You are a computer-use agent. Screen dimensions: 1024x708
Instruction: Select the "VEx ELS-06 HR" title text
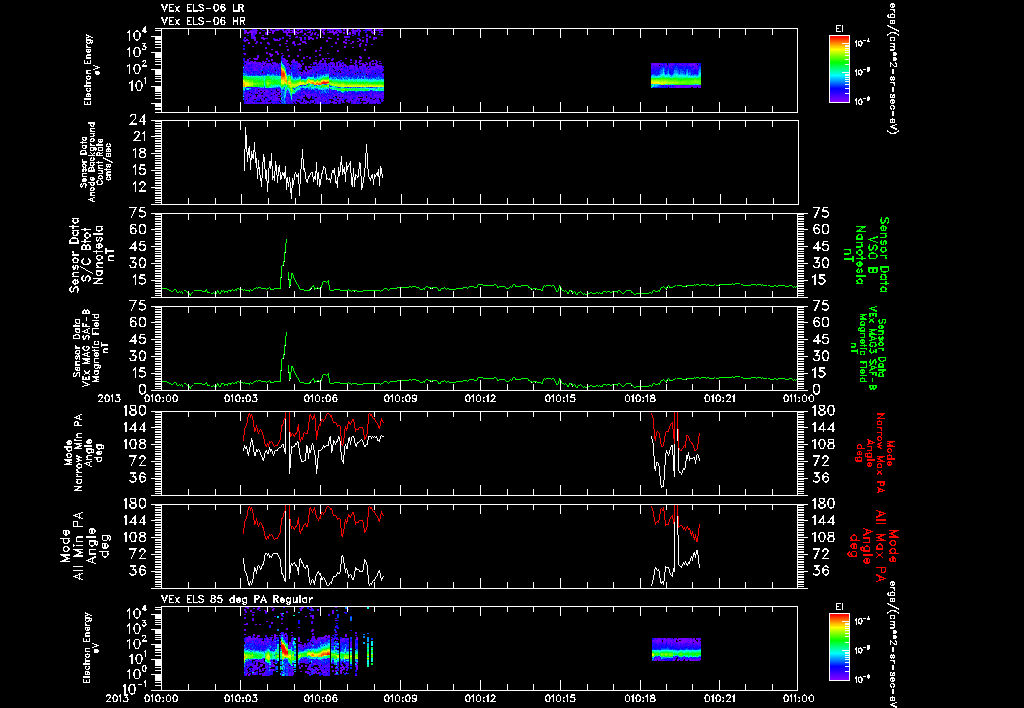pos(202,22)
